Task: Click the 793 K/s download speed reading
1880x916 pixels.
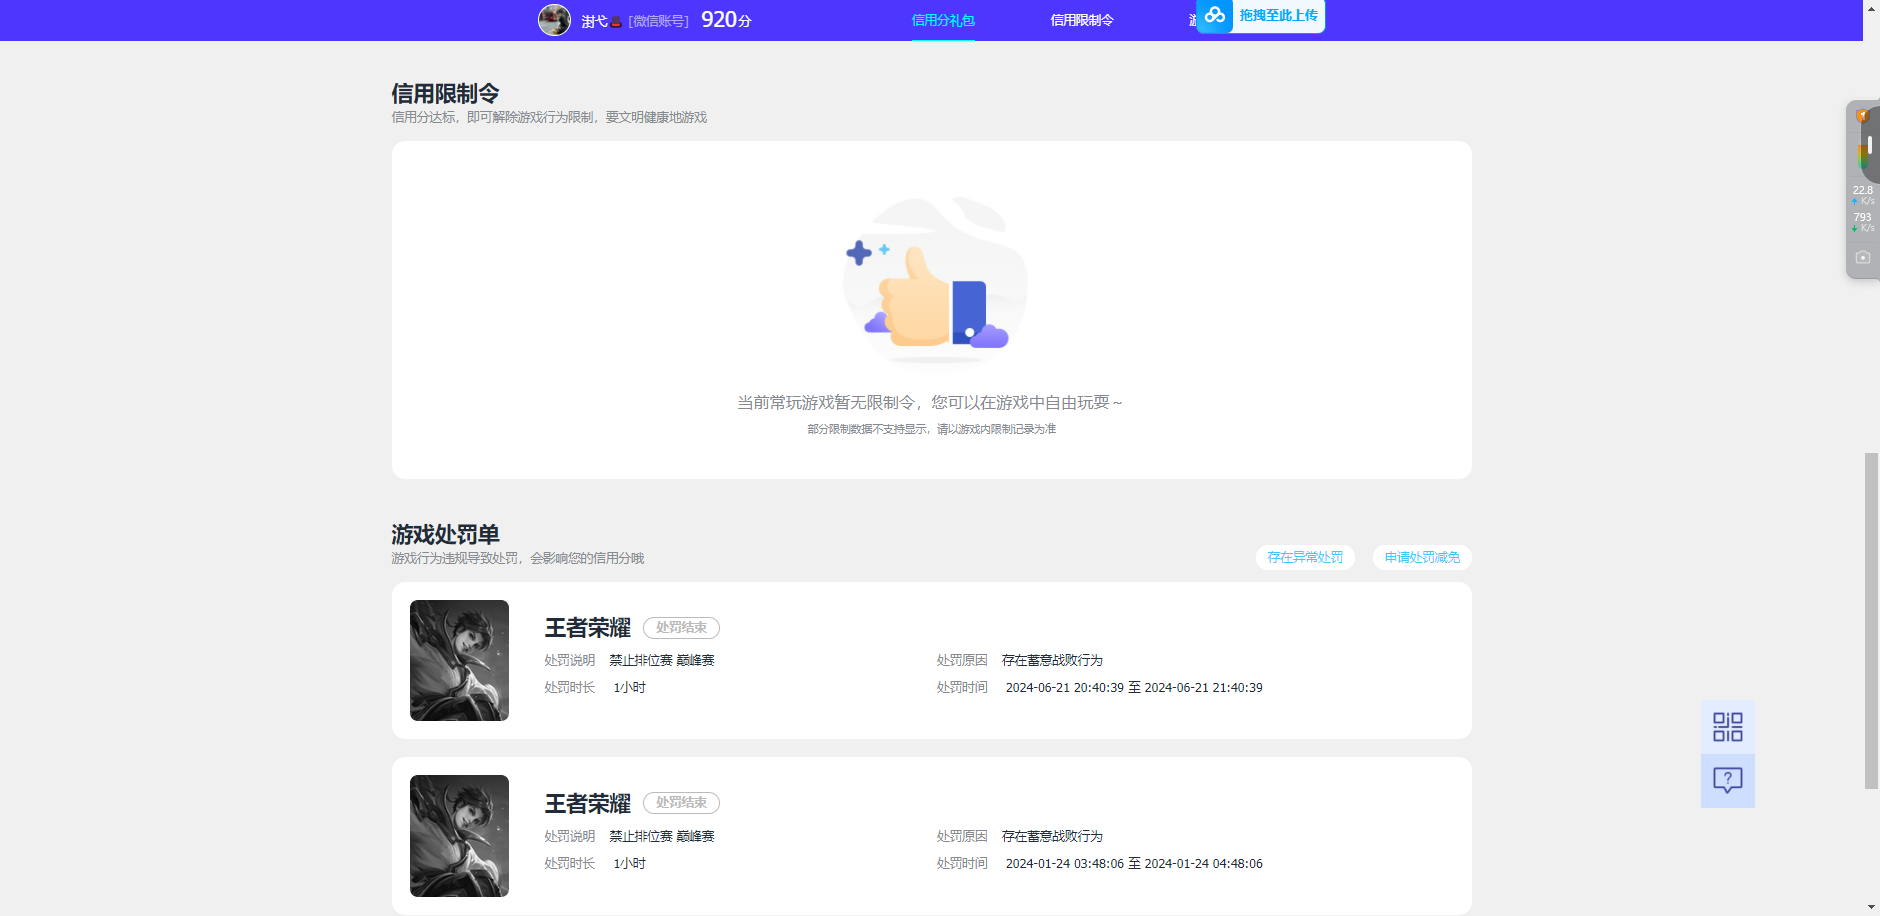Action: pos(1863,222)
